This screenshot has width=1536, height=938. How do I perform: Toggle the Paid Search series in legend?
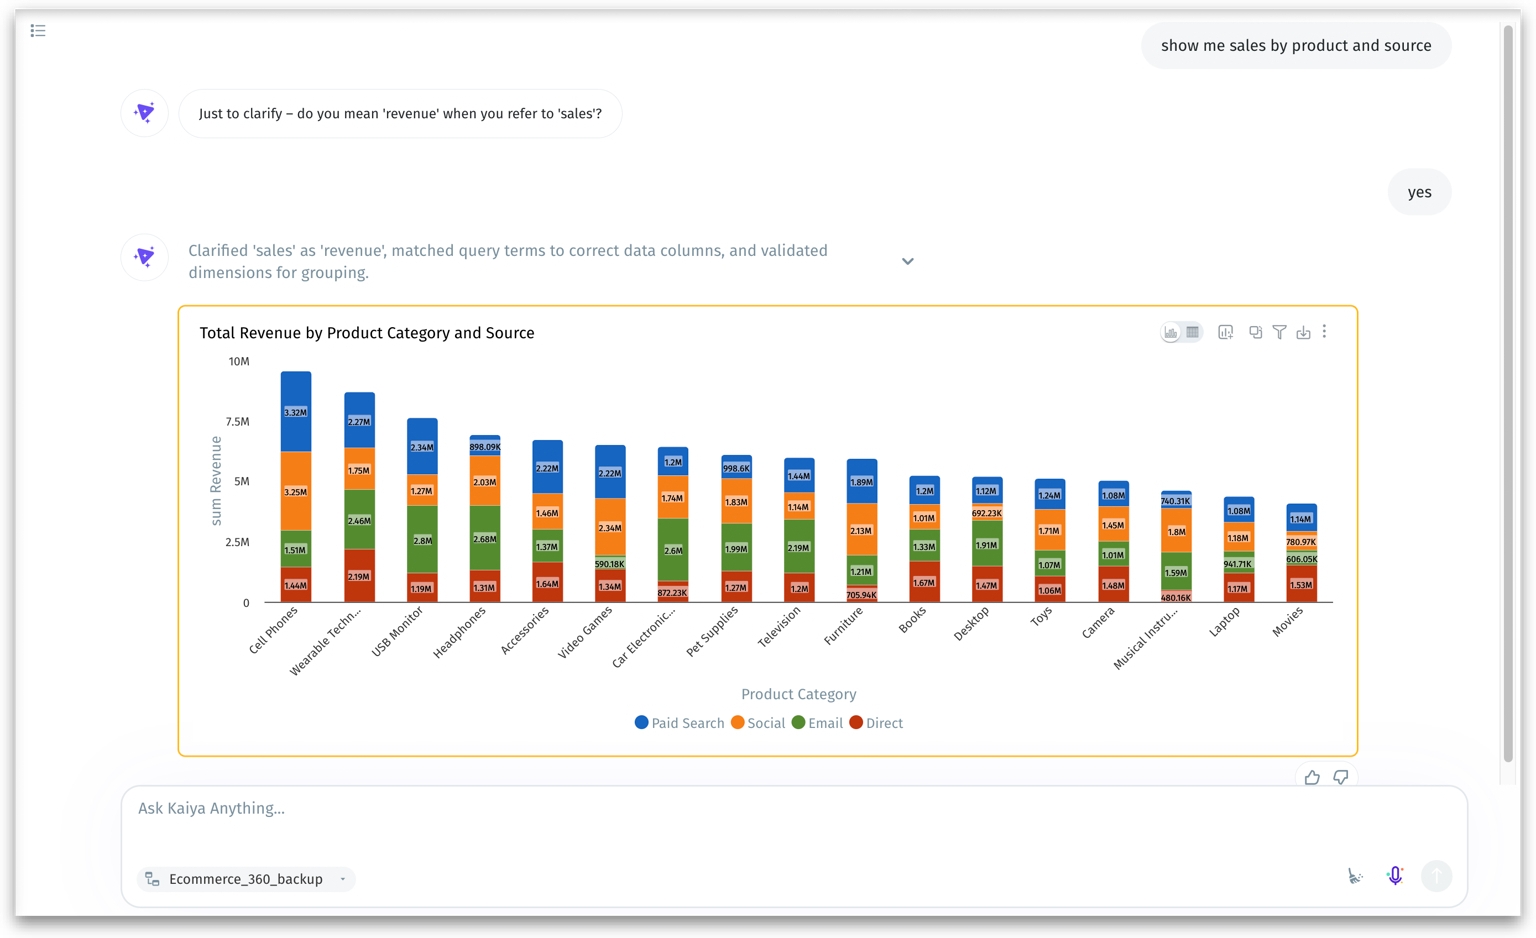(x=679, y=723)
